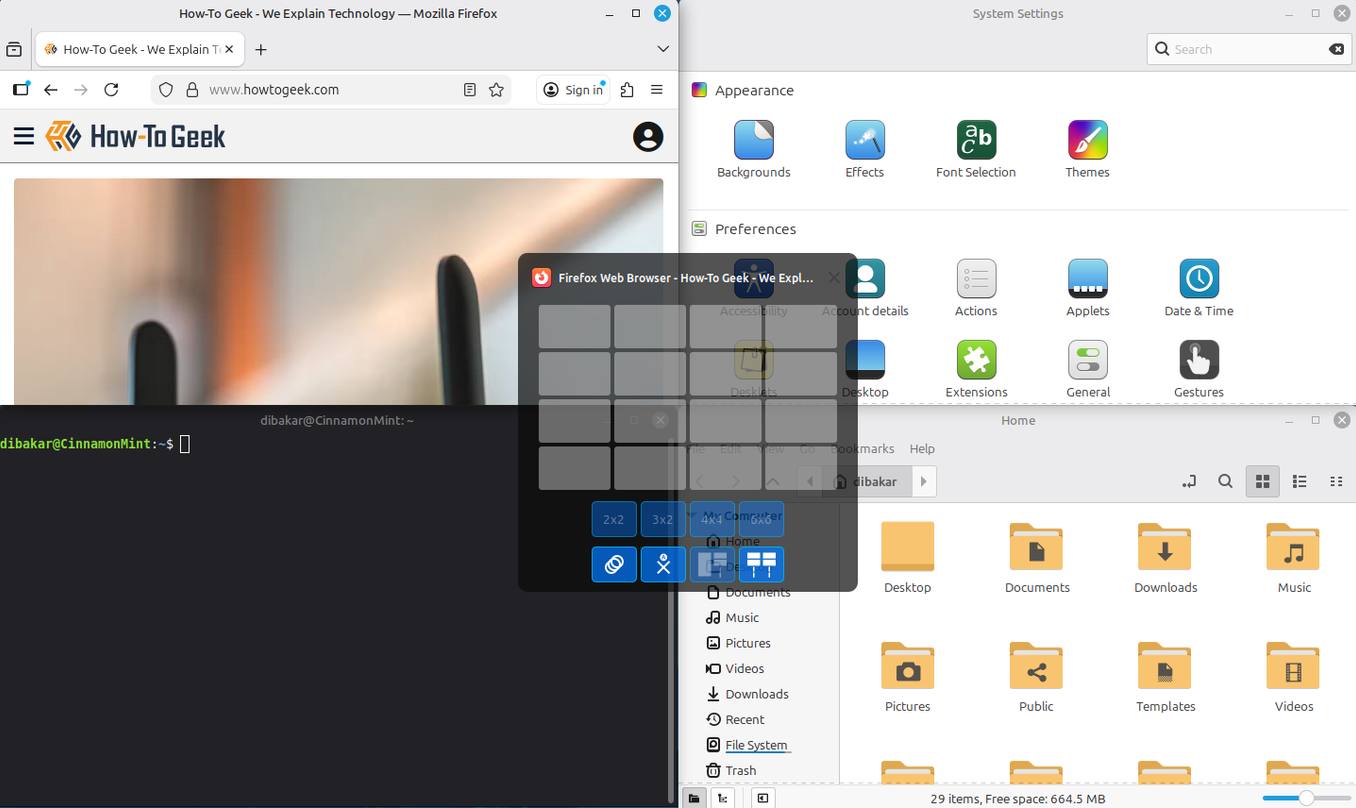1356x808 pixels.
Task: Search files in the Home window
Action: click(x=1225, y=481)
